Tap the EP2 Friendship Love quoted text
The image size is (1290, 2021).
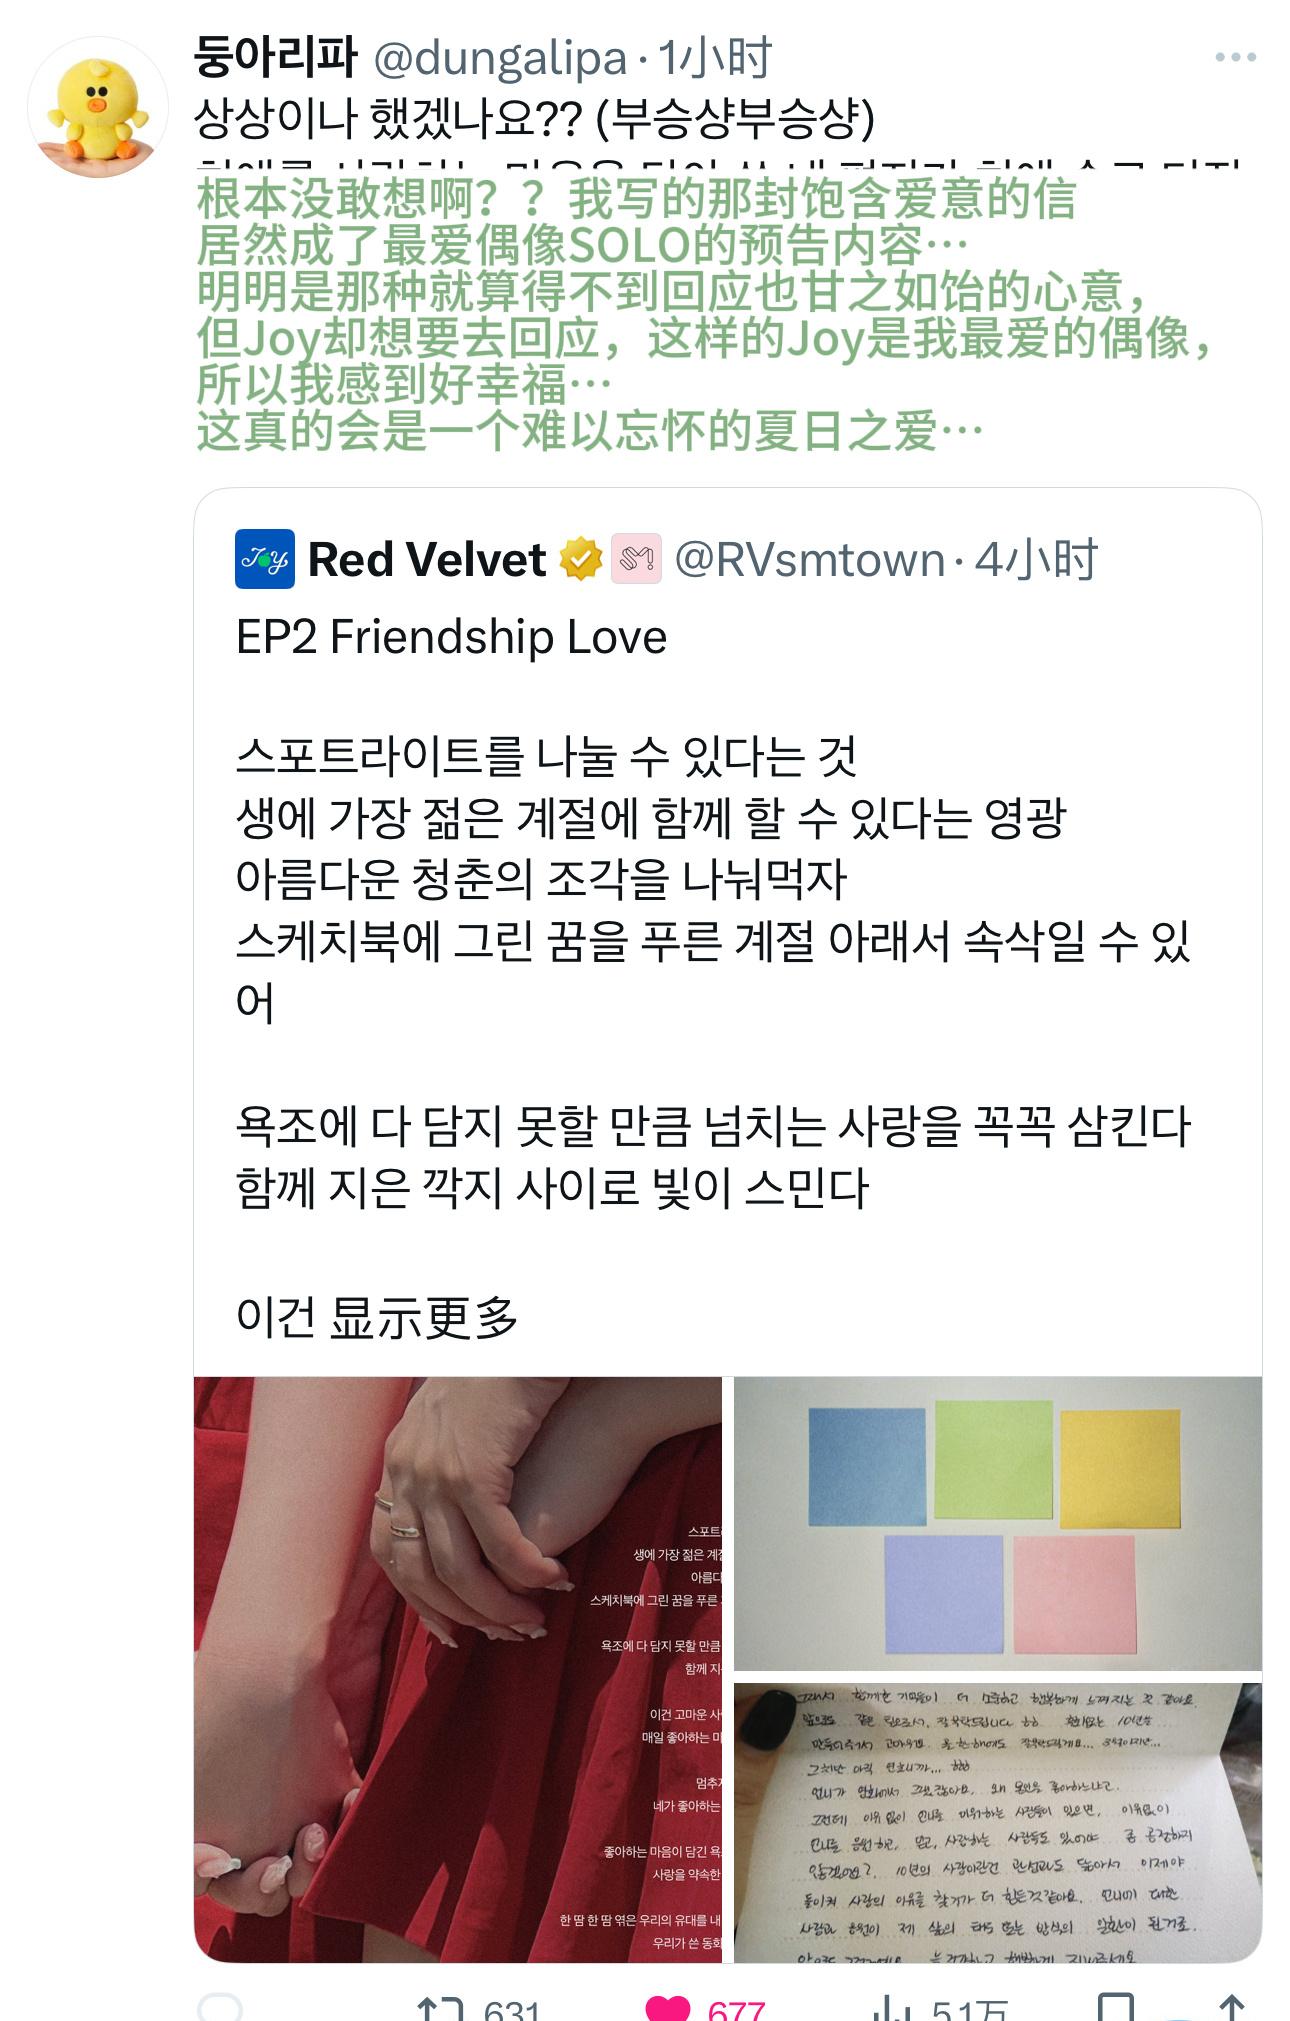tap(451, 637)
